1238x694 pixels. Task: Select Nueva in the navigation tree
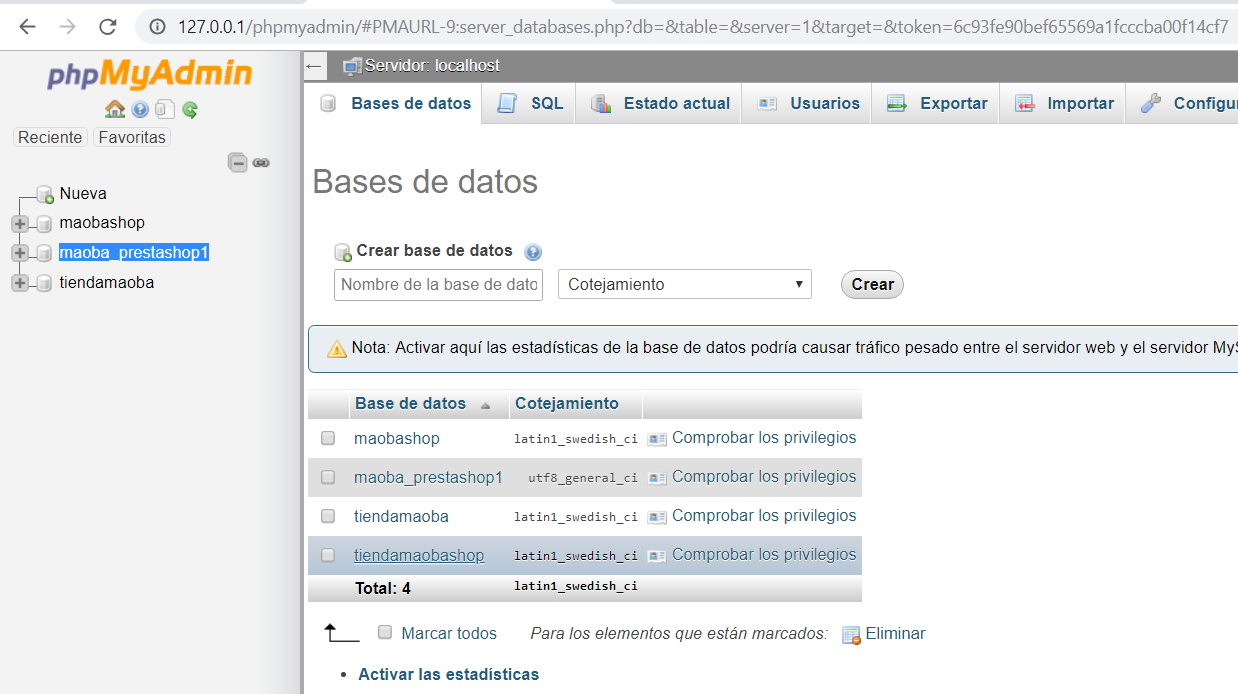(83, 193)
